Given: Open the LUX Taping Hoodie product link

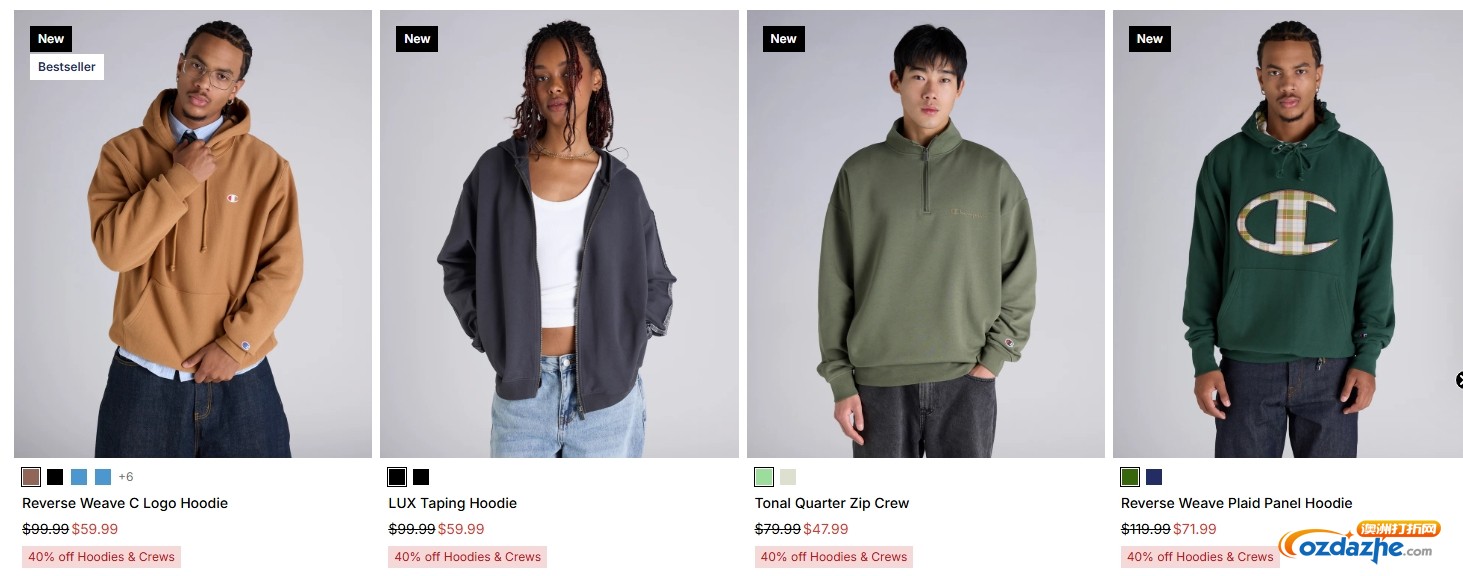Looking at the screenshot, I should [453, 503].
